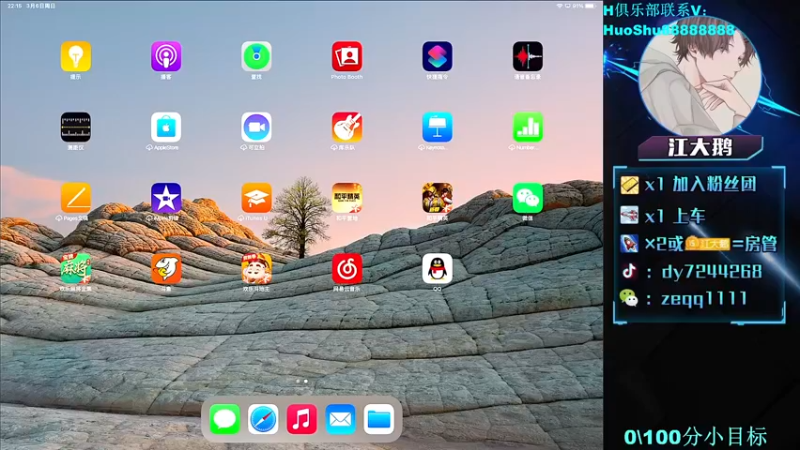
Task: Open the iMovie purple star app
Action: (x=166, y=197)
